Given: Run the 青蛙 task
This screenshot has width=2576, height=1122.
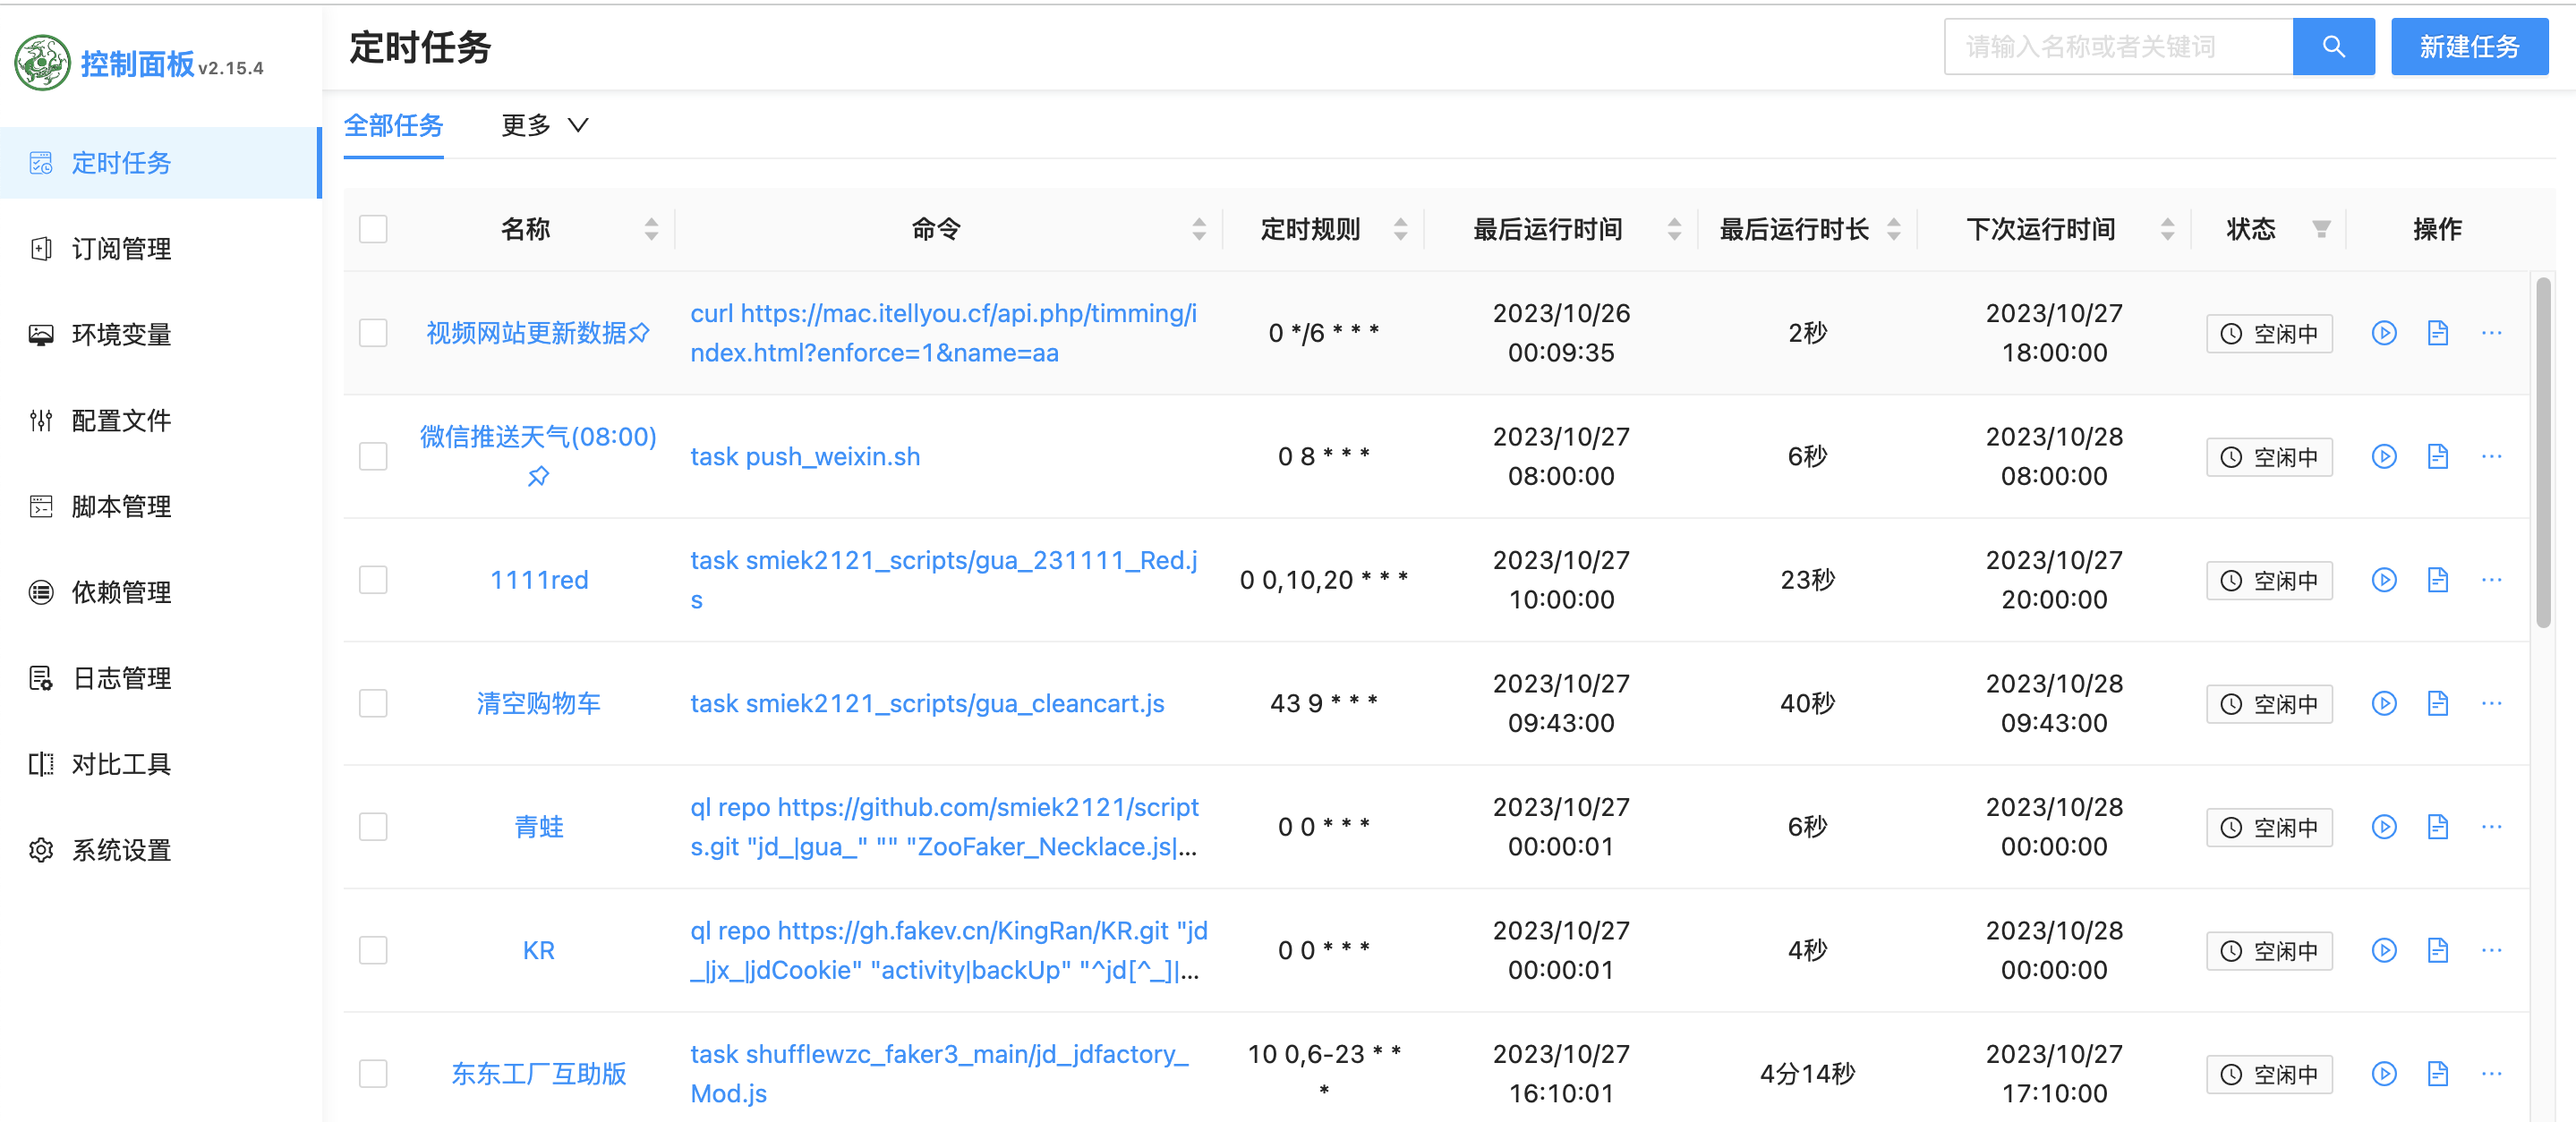Looking at the screenshot, I should [x=2384, y=827].
